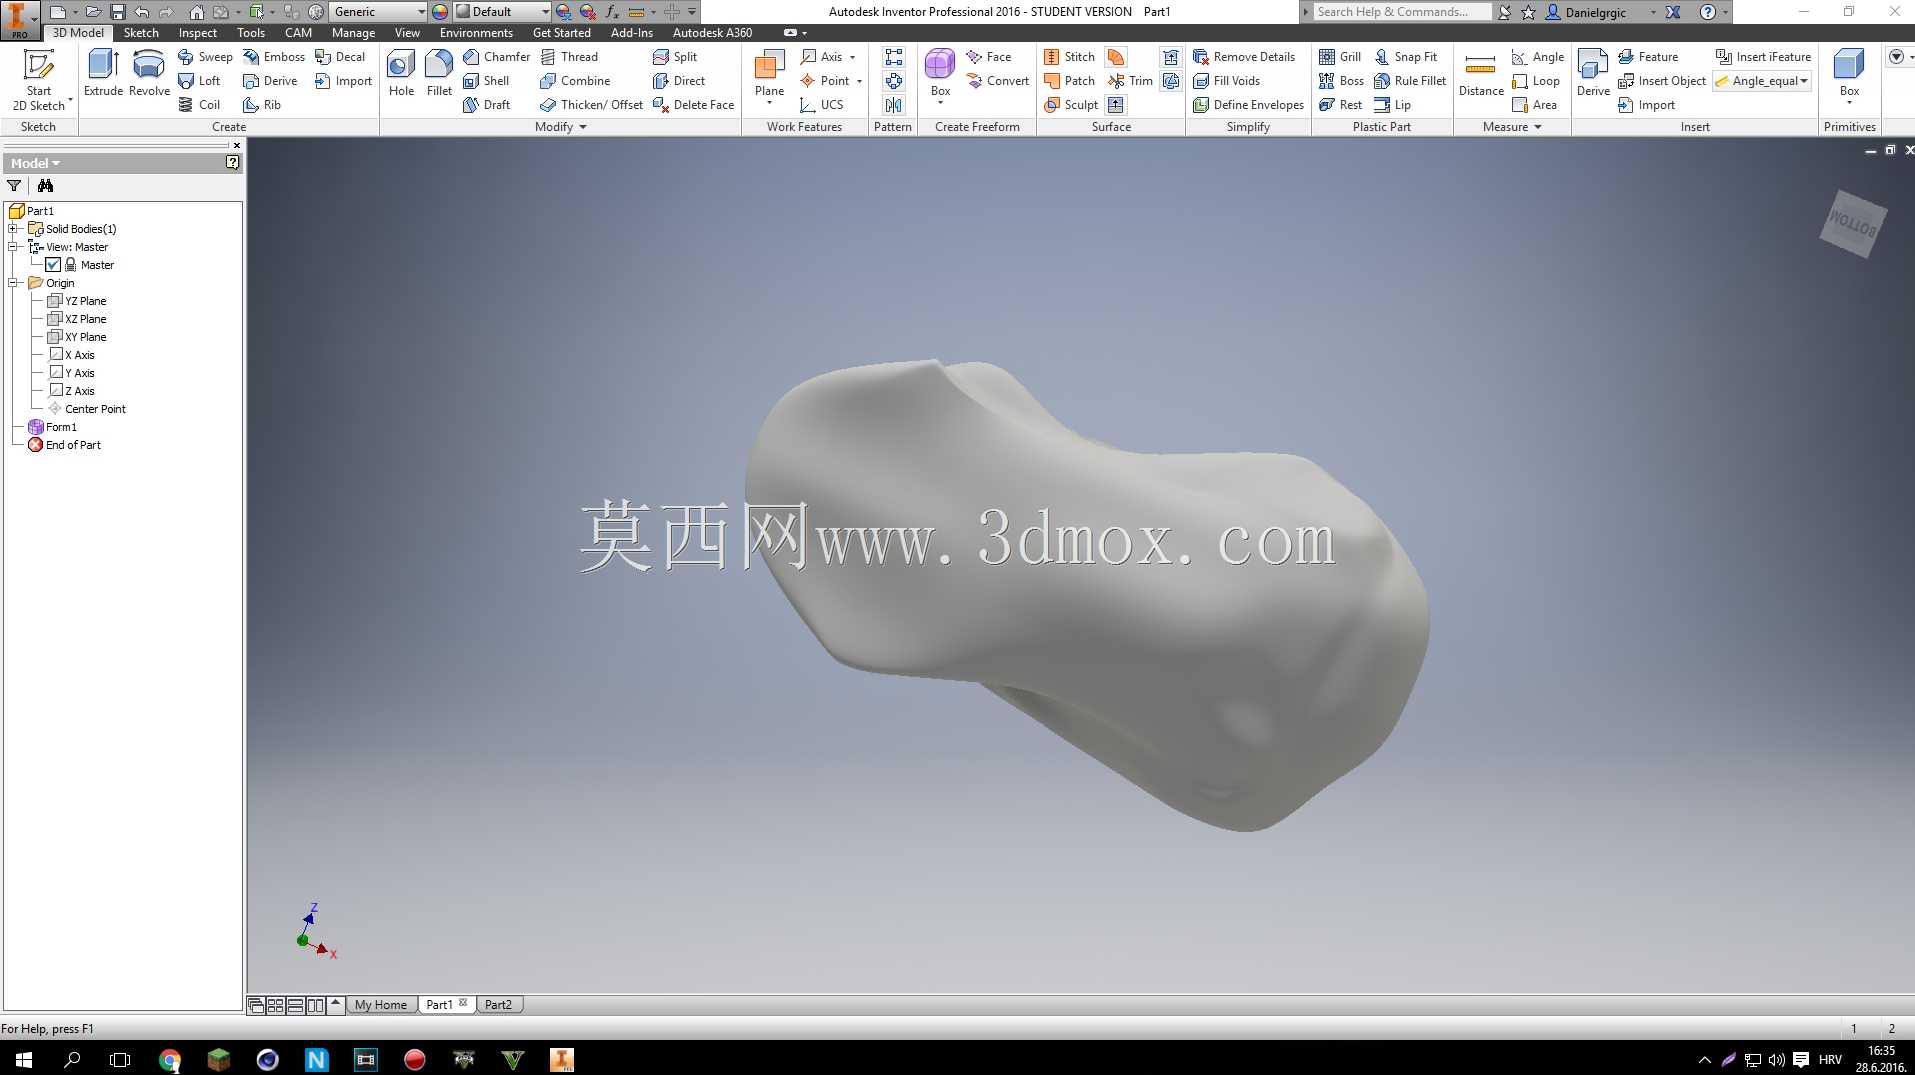The height and width of the screenshot is (1075, 1915).
Task: Expand the Modify panel dropdown
Action: [x=561, y=127]
